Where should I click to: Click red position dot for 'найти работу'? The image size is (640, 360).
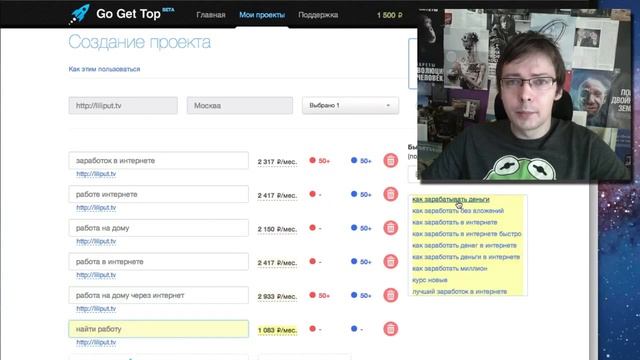tap(312, 329)
